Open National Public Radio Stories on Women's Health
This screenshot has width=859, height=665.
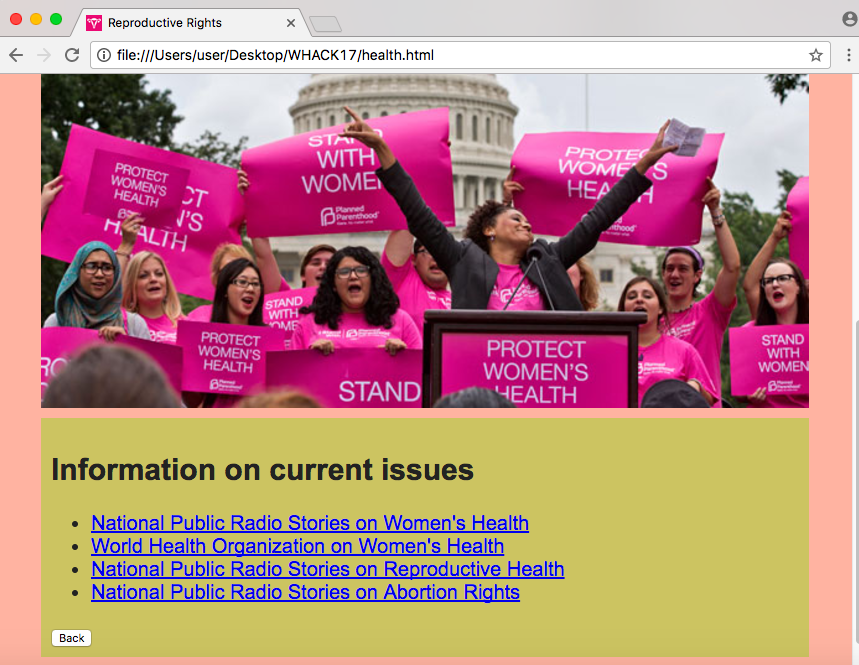[x=310, y=523]
